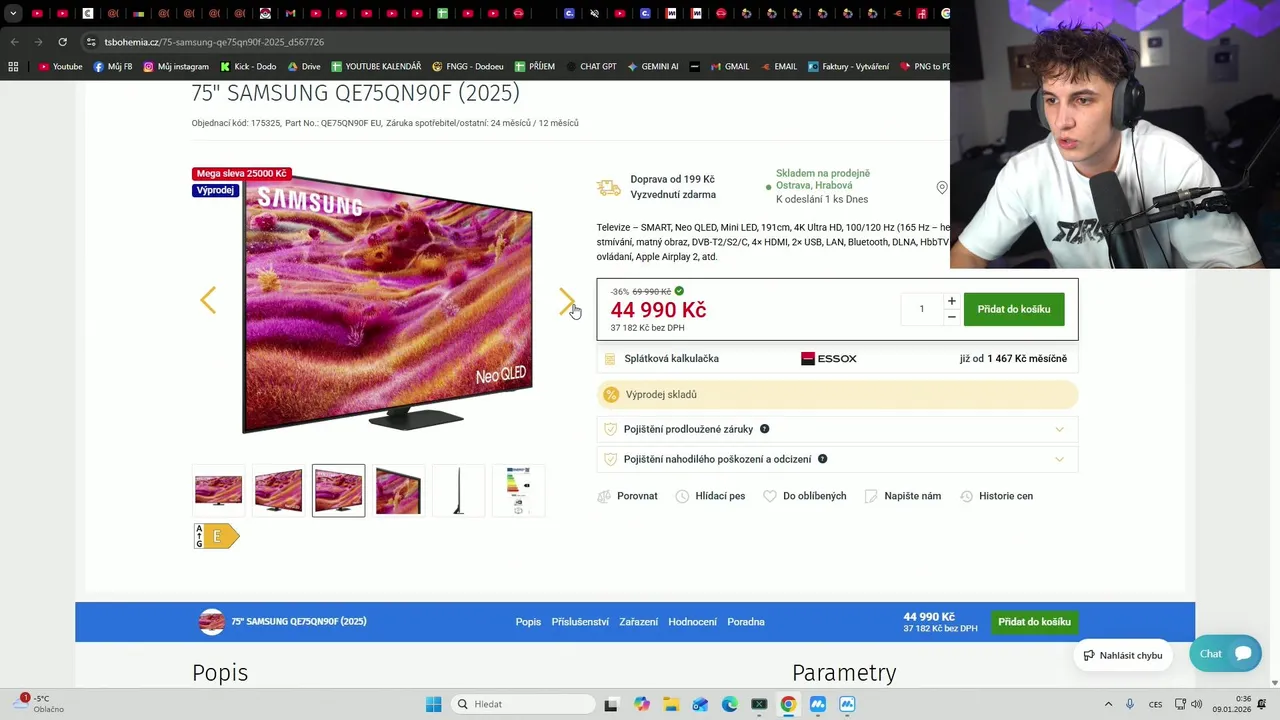Screen dimensions: 1280x720
Task: Decrease quantity with the minus stepper
Action: [951, 317]
